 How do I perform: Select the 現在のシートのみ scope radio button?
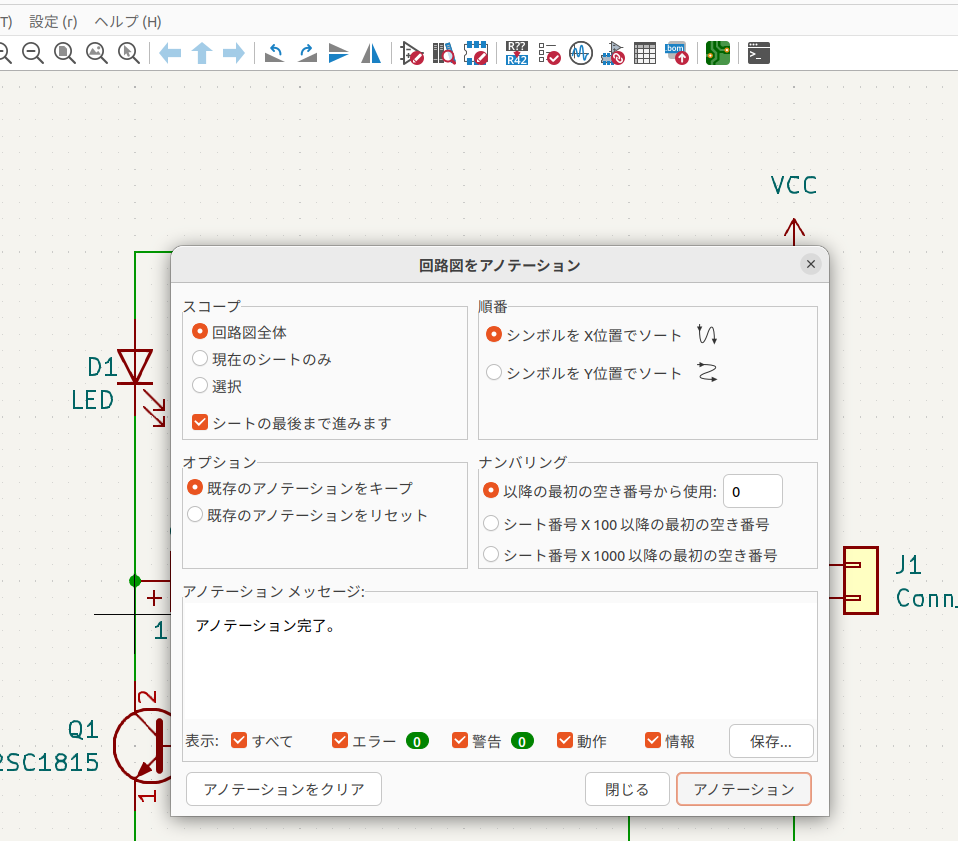point(200,359)
